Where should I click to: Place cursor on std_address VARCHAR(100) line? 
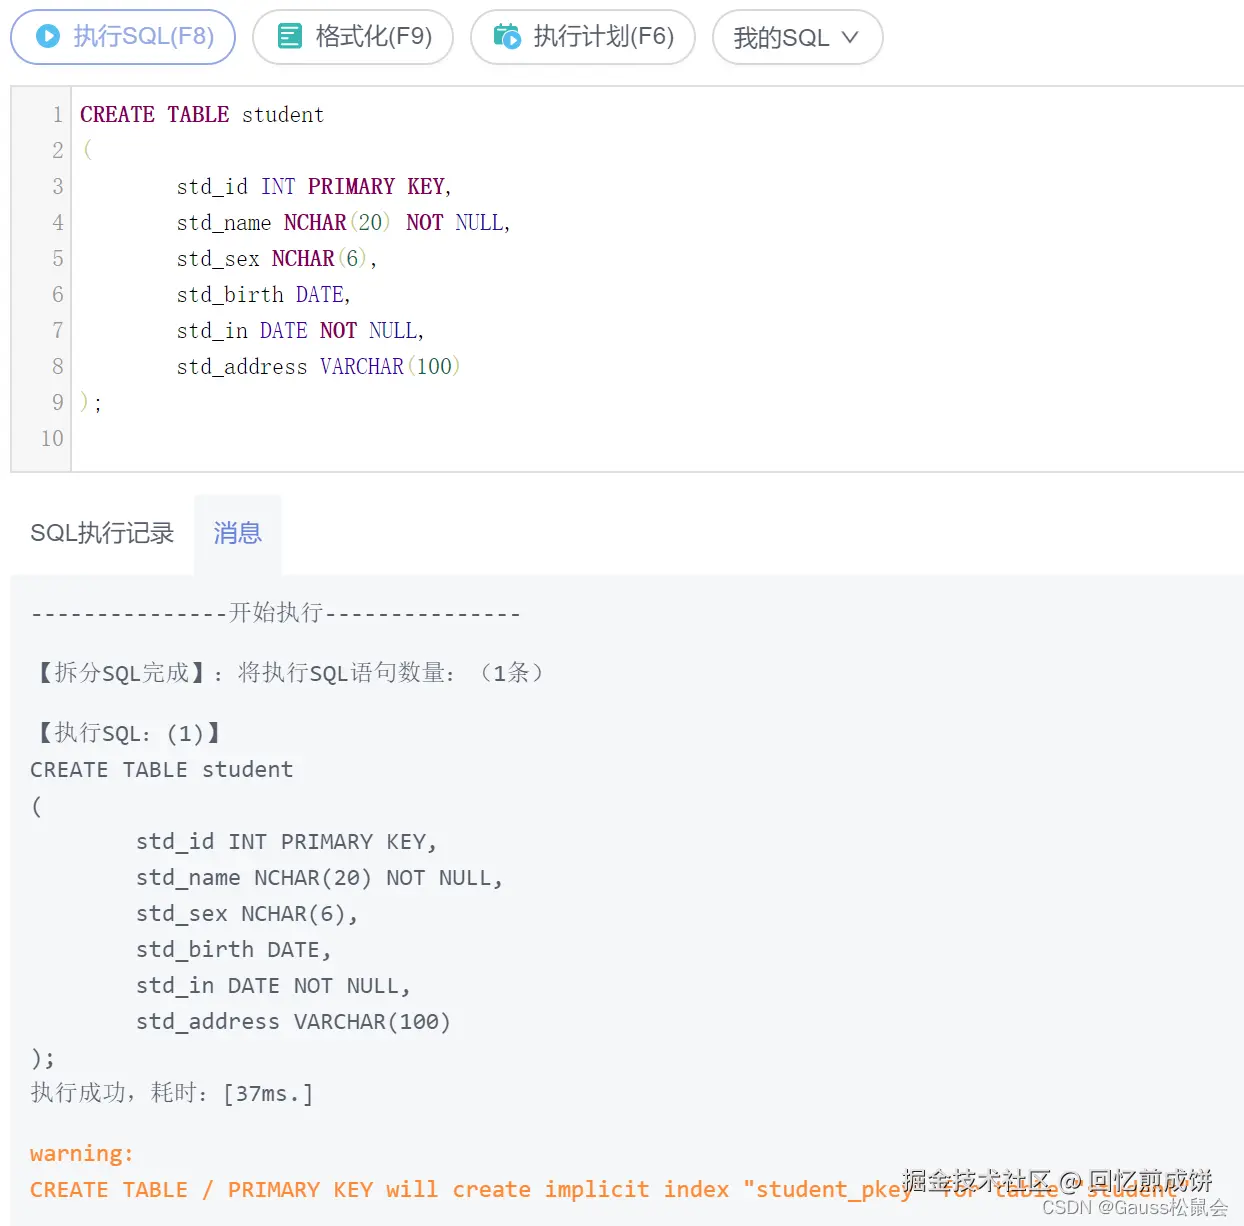tap(318, 366)
